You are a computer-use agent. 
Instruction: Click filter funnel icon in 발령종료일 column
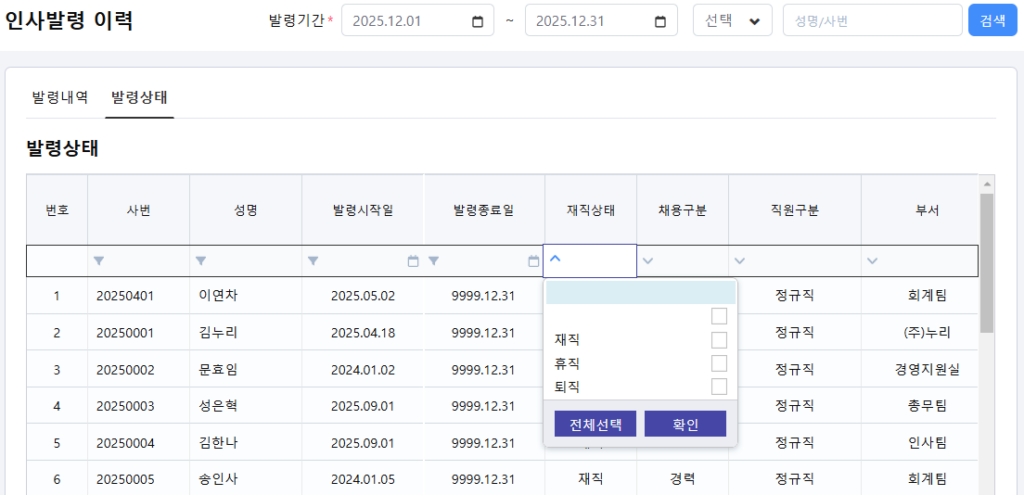pos(434,261)
